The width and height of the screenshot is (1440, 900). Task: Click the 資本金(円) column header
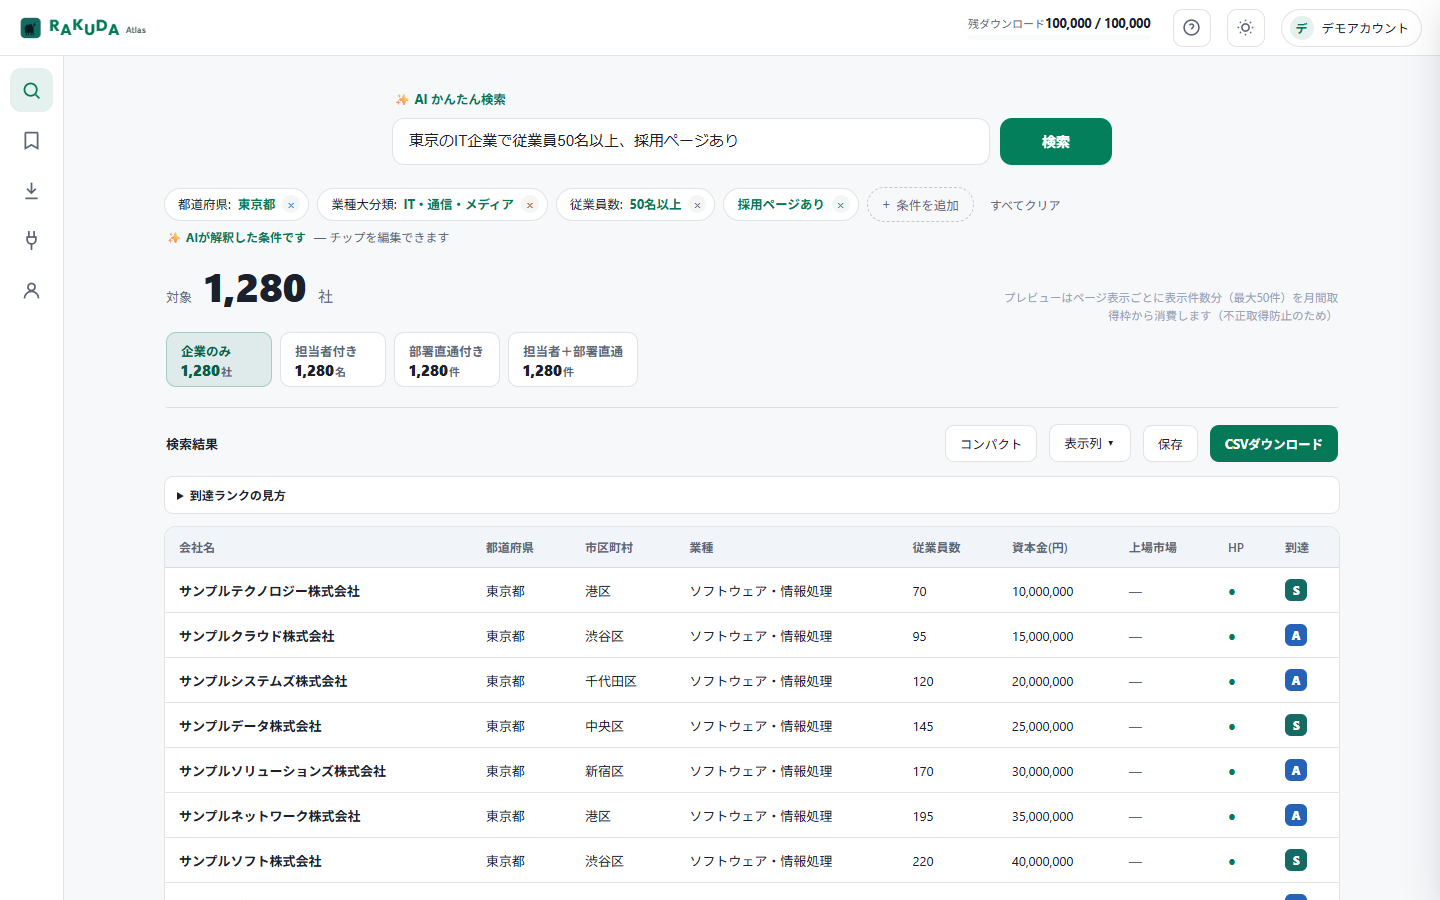[x=1039, y=548]
